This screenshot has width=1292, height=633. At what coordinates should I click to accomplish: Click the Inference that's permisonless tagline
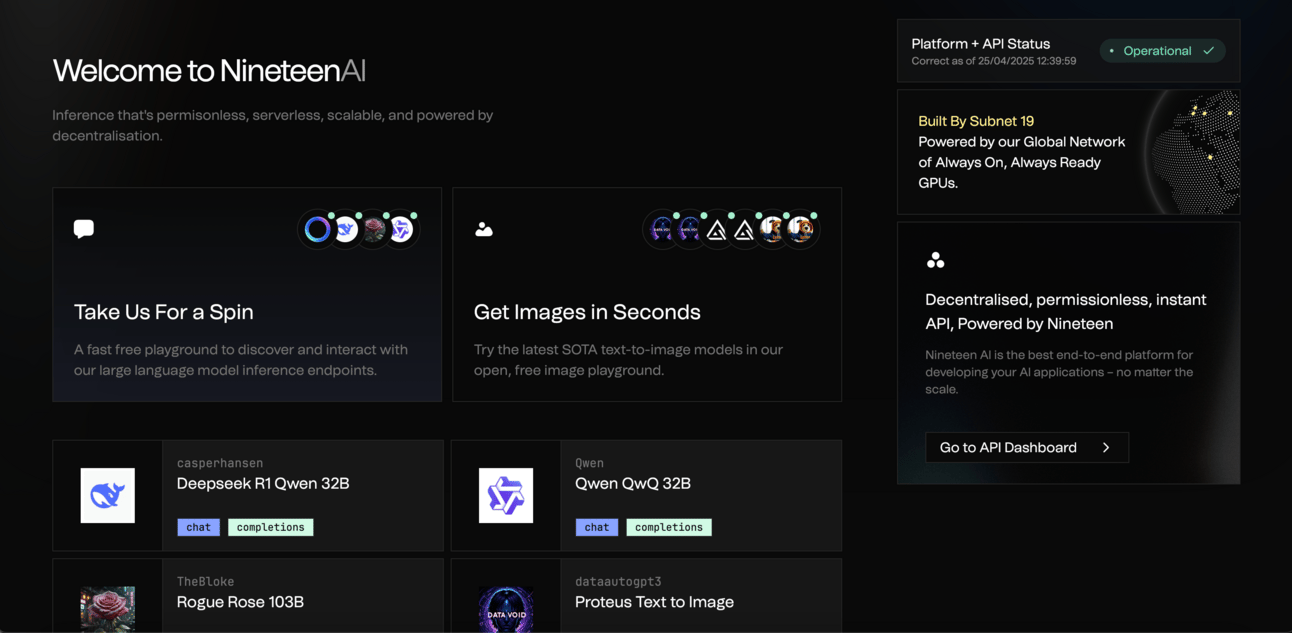[x=273, y=125]
